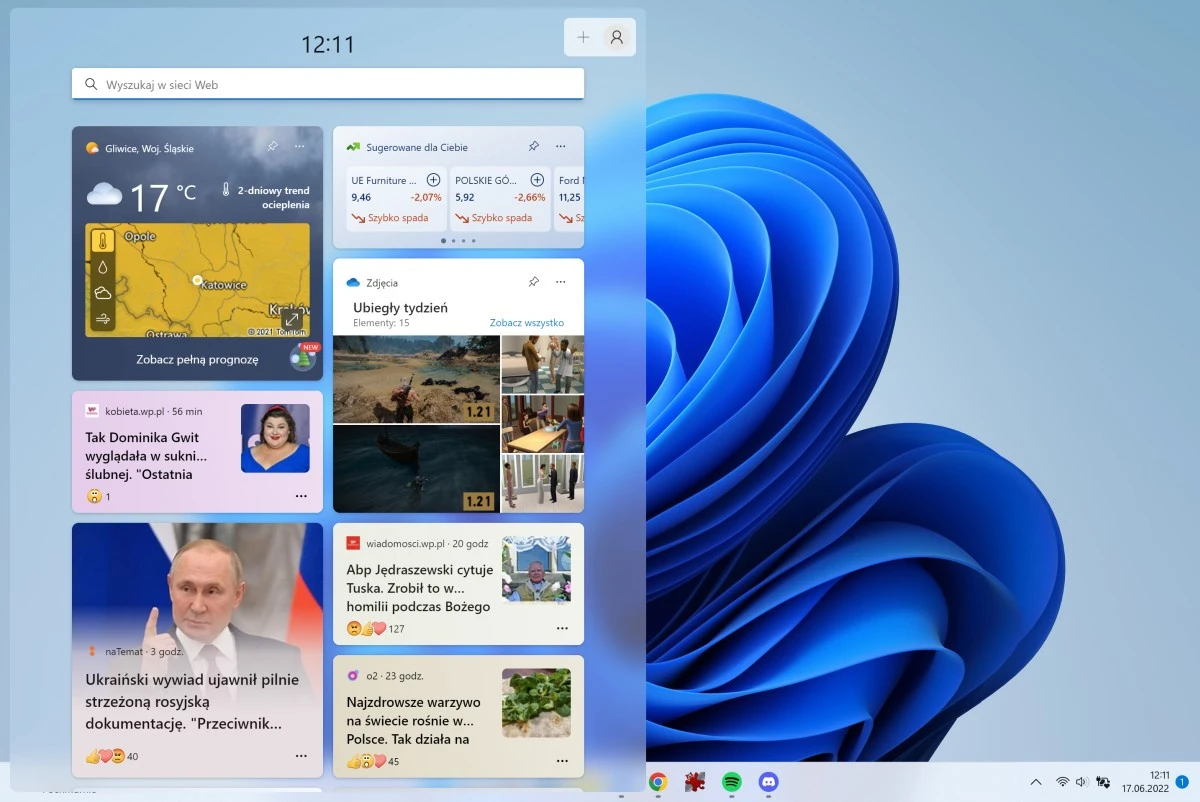This screenshot has height=802, width=1200.
Task: Add a new widget using the plus icon
Action: [583, 36]
